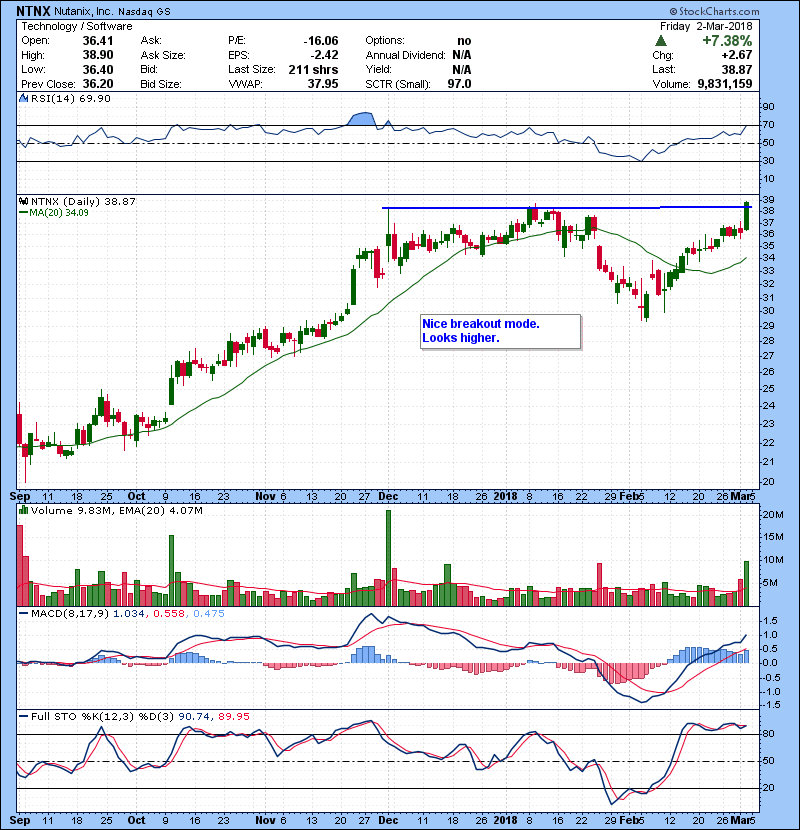
Task: Click the Nasdaq GS exchange label
Action: [x=144, y=12]
